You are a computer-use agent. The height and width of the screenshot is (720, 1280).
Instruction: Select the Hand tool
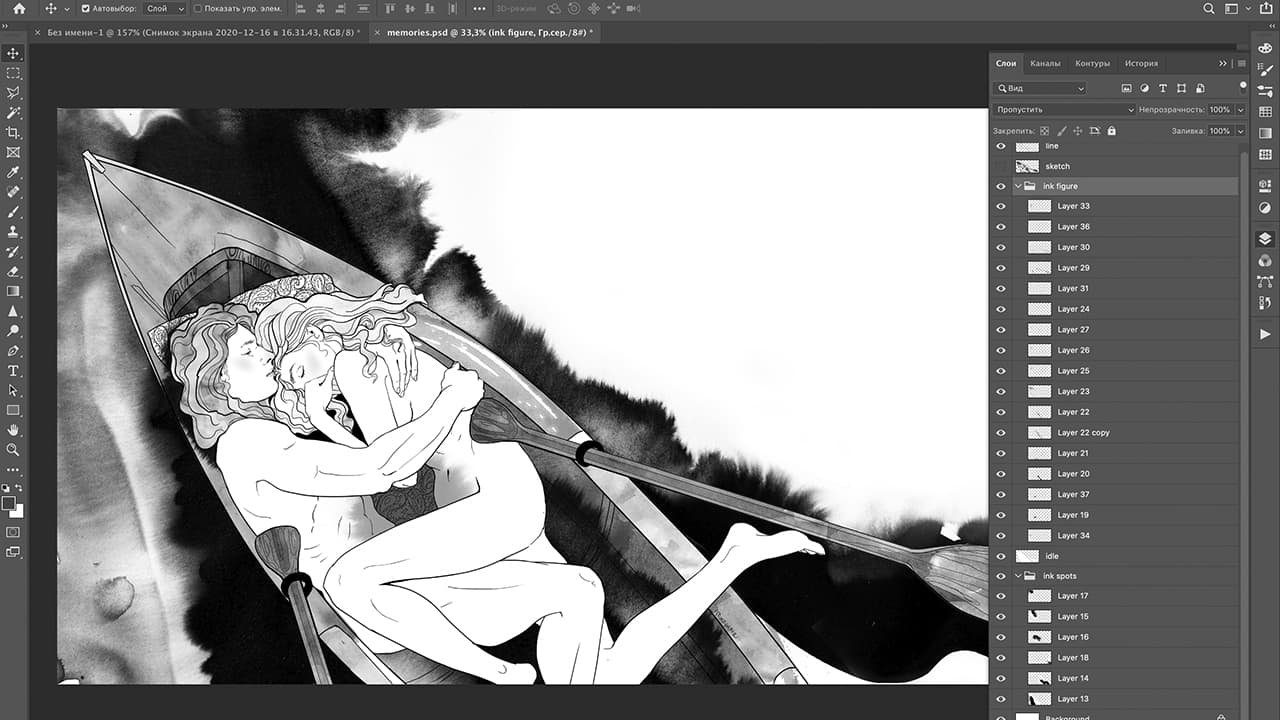(x=13, y=430)
